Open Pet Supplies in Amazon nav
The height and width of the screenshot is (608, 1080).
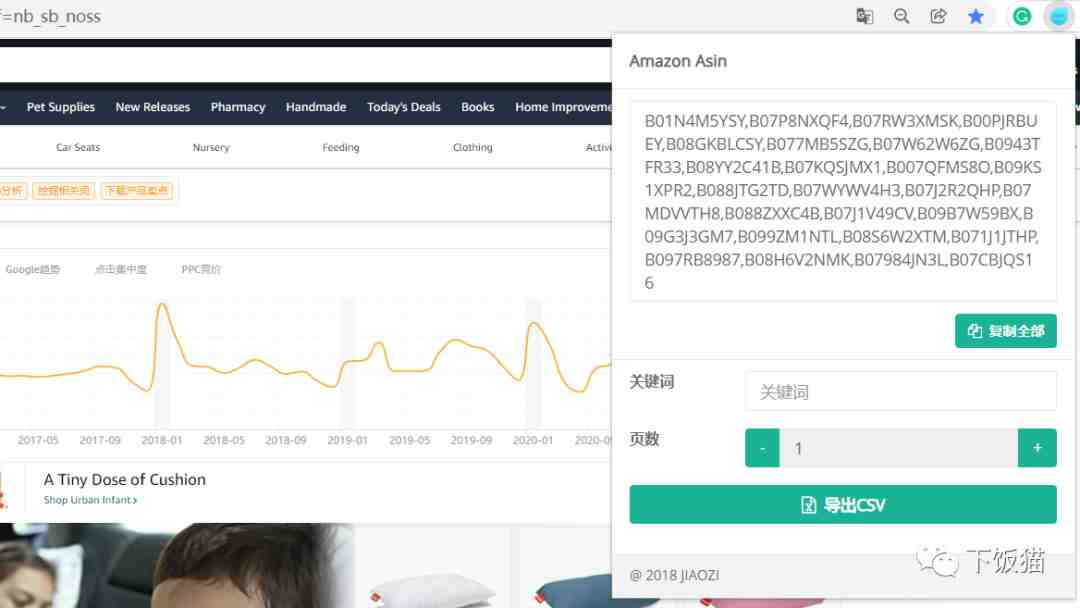[x=61, y=107]
